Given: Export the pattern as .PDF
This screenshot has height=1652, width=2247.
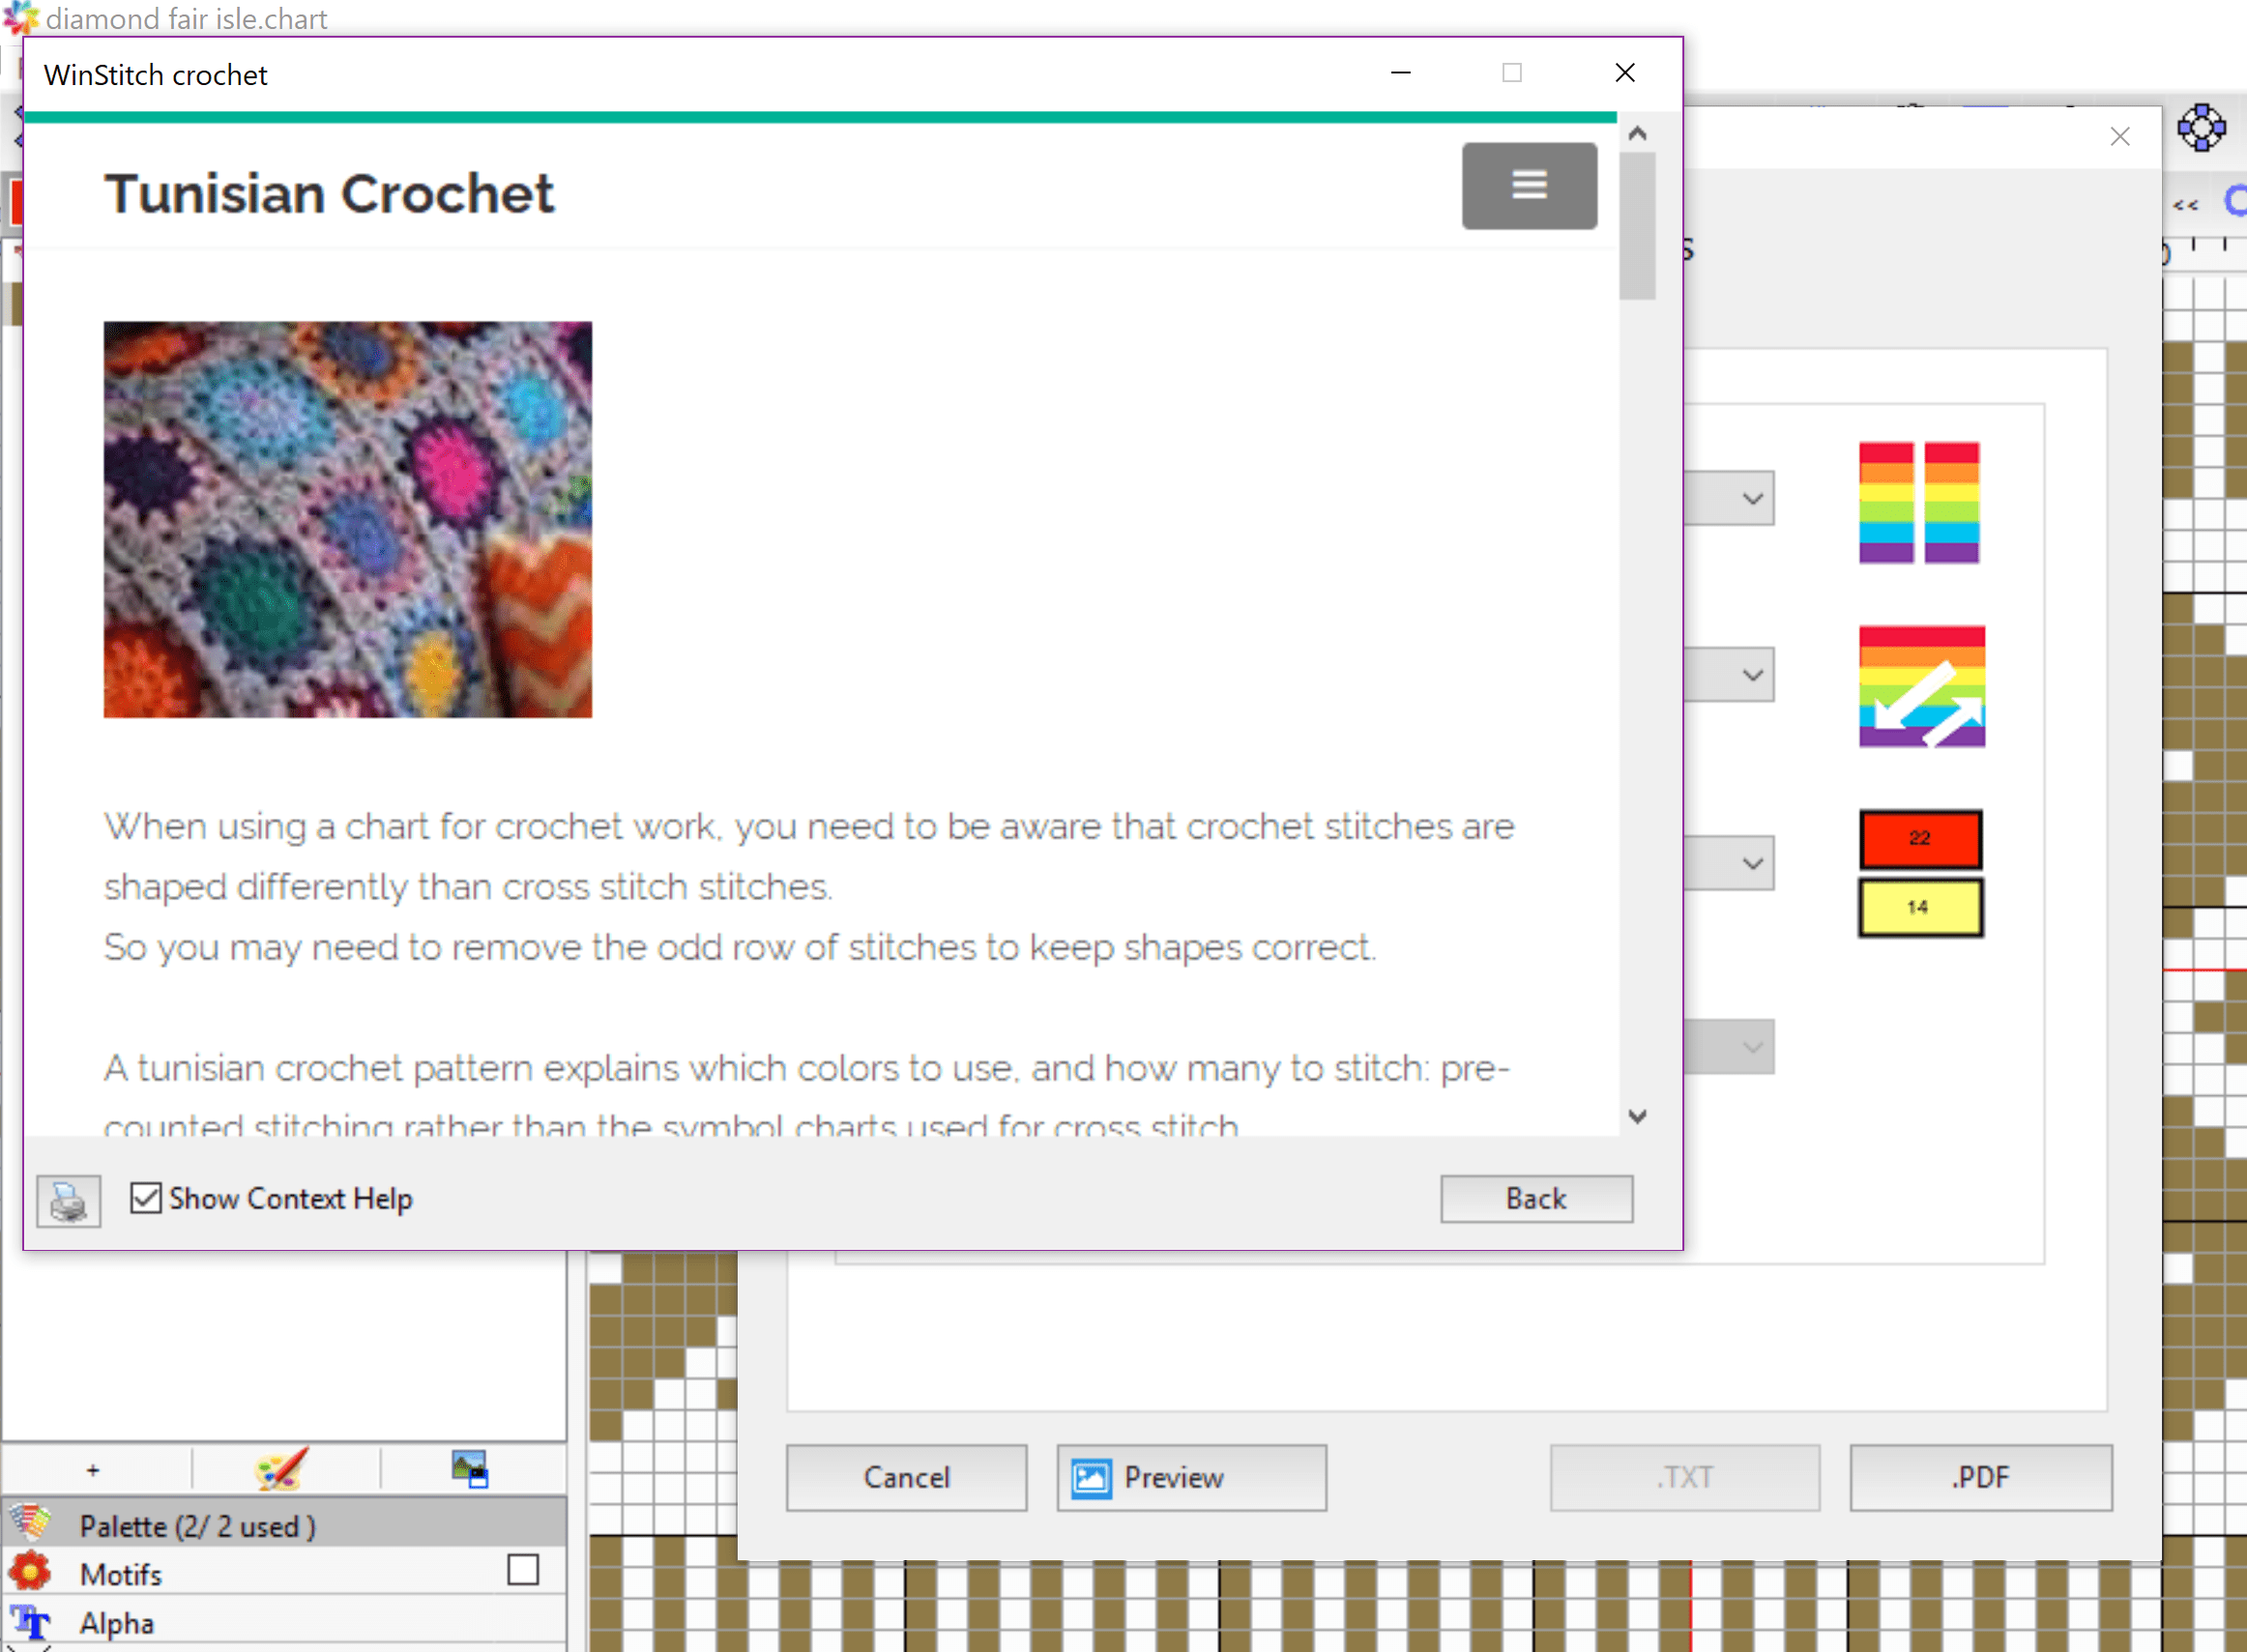Looking at the screenshot, I should (1981, 1477).
